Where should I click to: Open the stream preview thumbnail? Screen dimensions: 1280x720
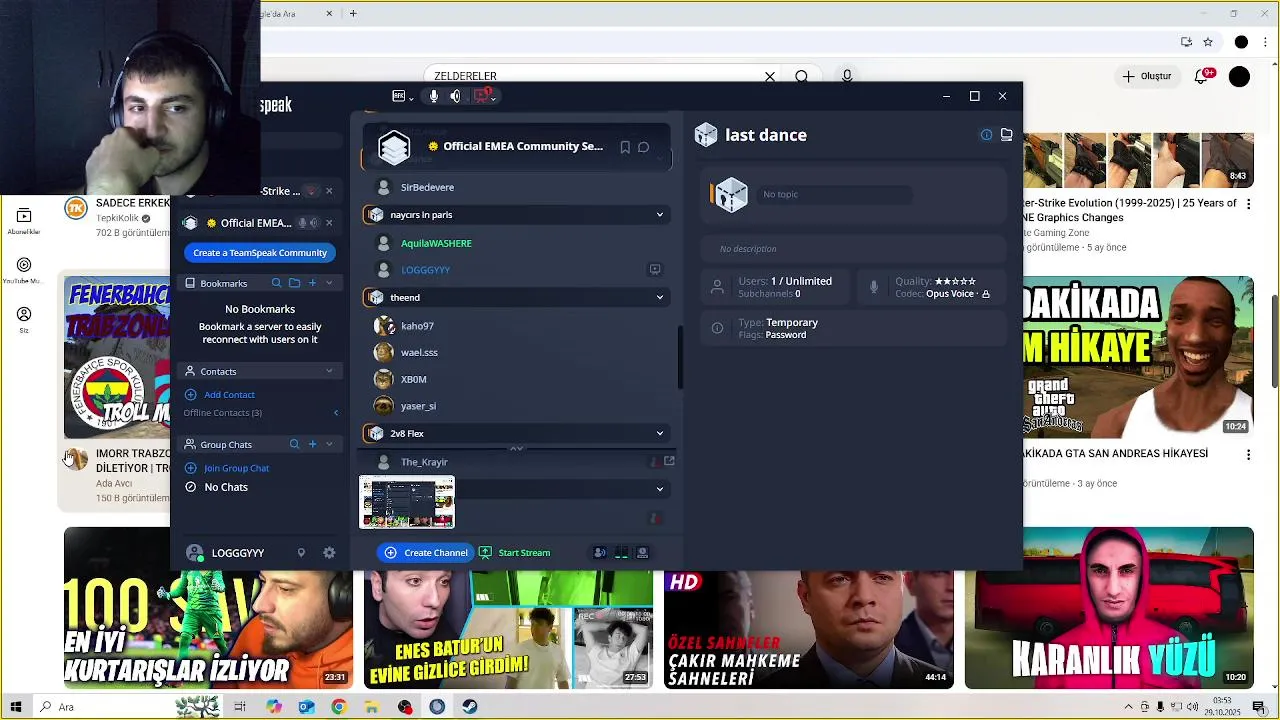407,503
